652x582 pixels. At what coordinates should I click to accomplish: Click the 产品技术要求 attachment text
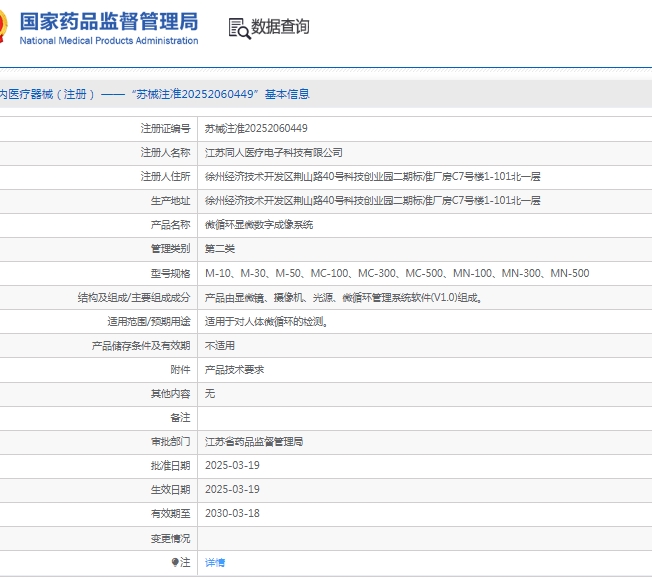click(x=235, y=370)
